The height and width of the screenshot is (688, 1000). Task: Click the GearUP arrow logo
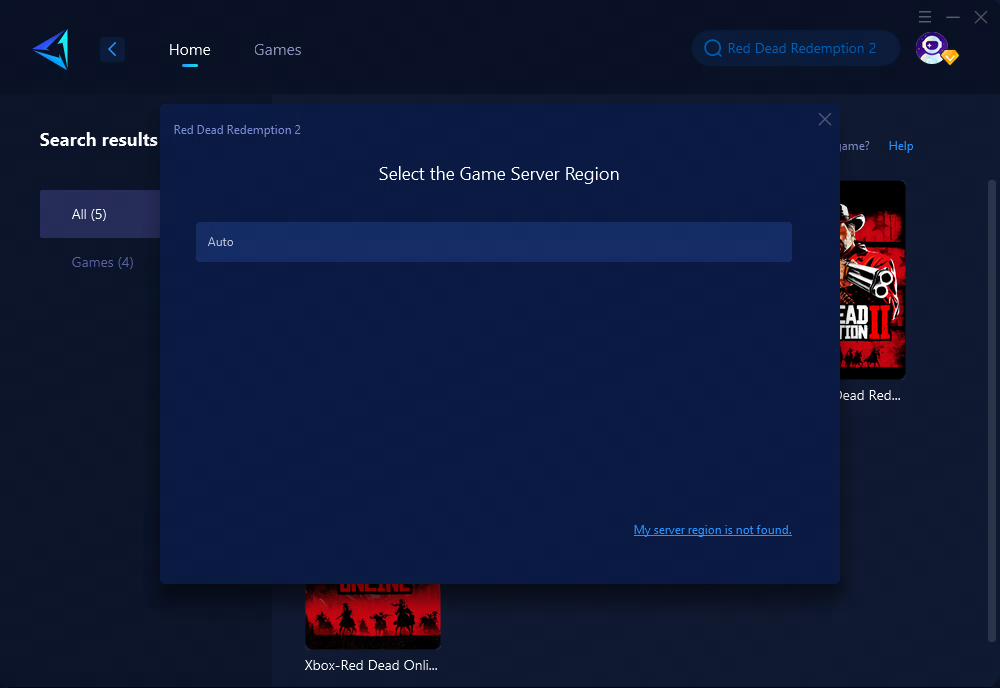(51, 49)
